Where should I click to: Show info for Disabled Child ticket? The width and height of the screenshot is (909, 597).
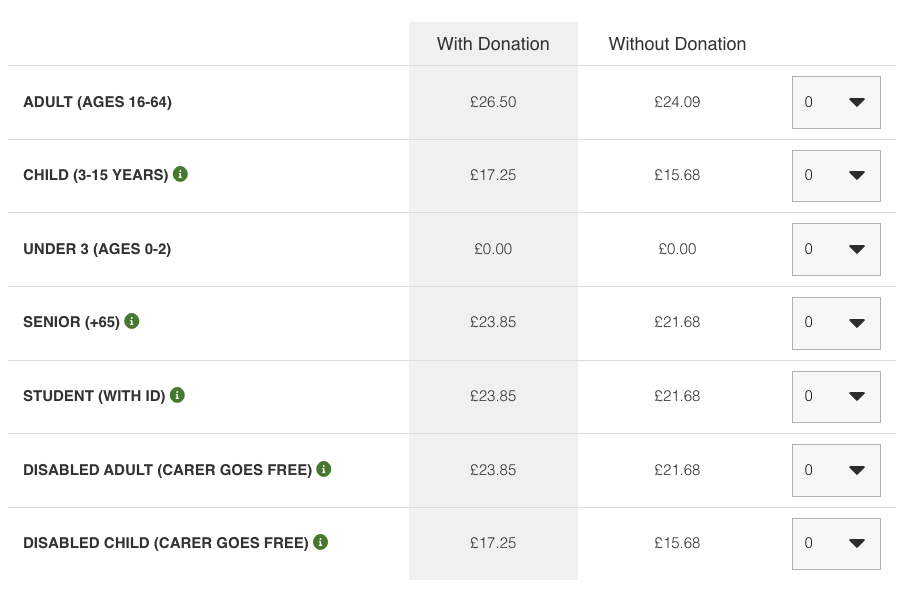coord(321,542)
